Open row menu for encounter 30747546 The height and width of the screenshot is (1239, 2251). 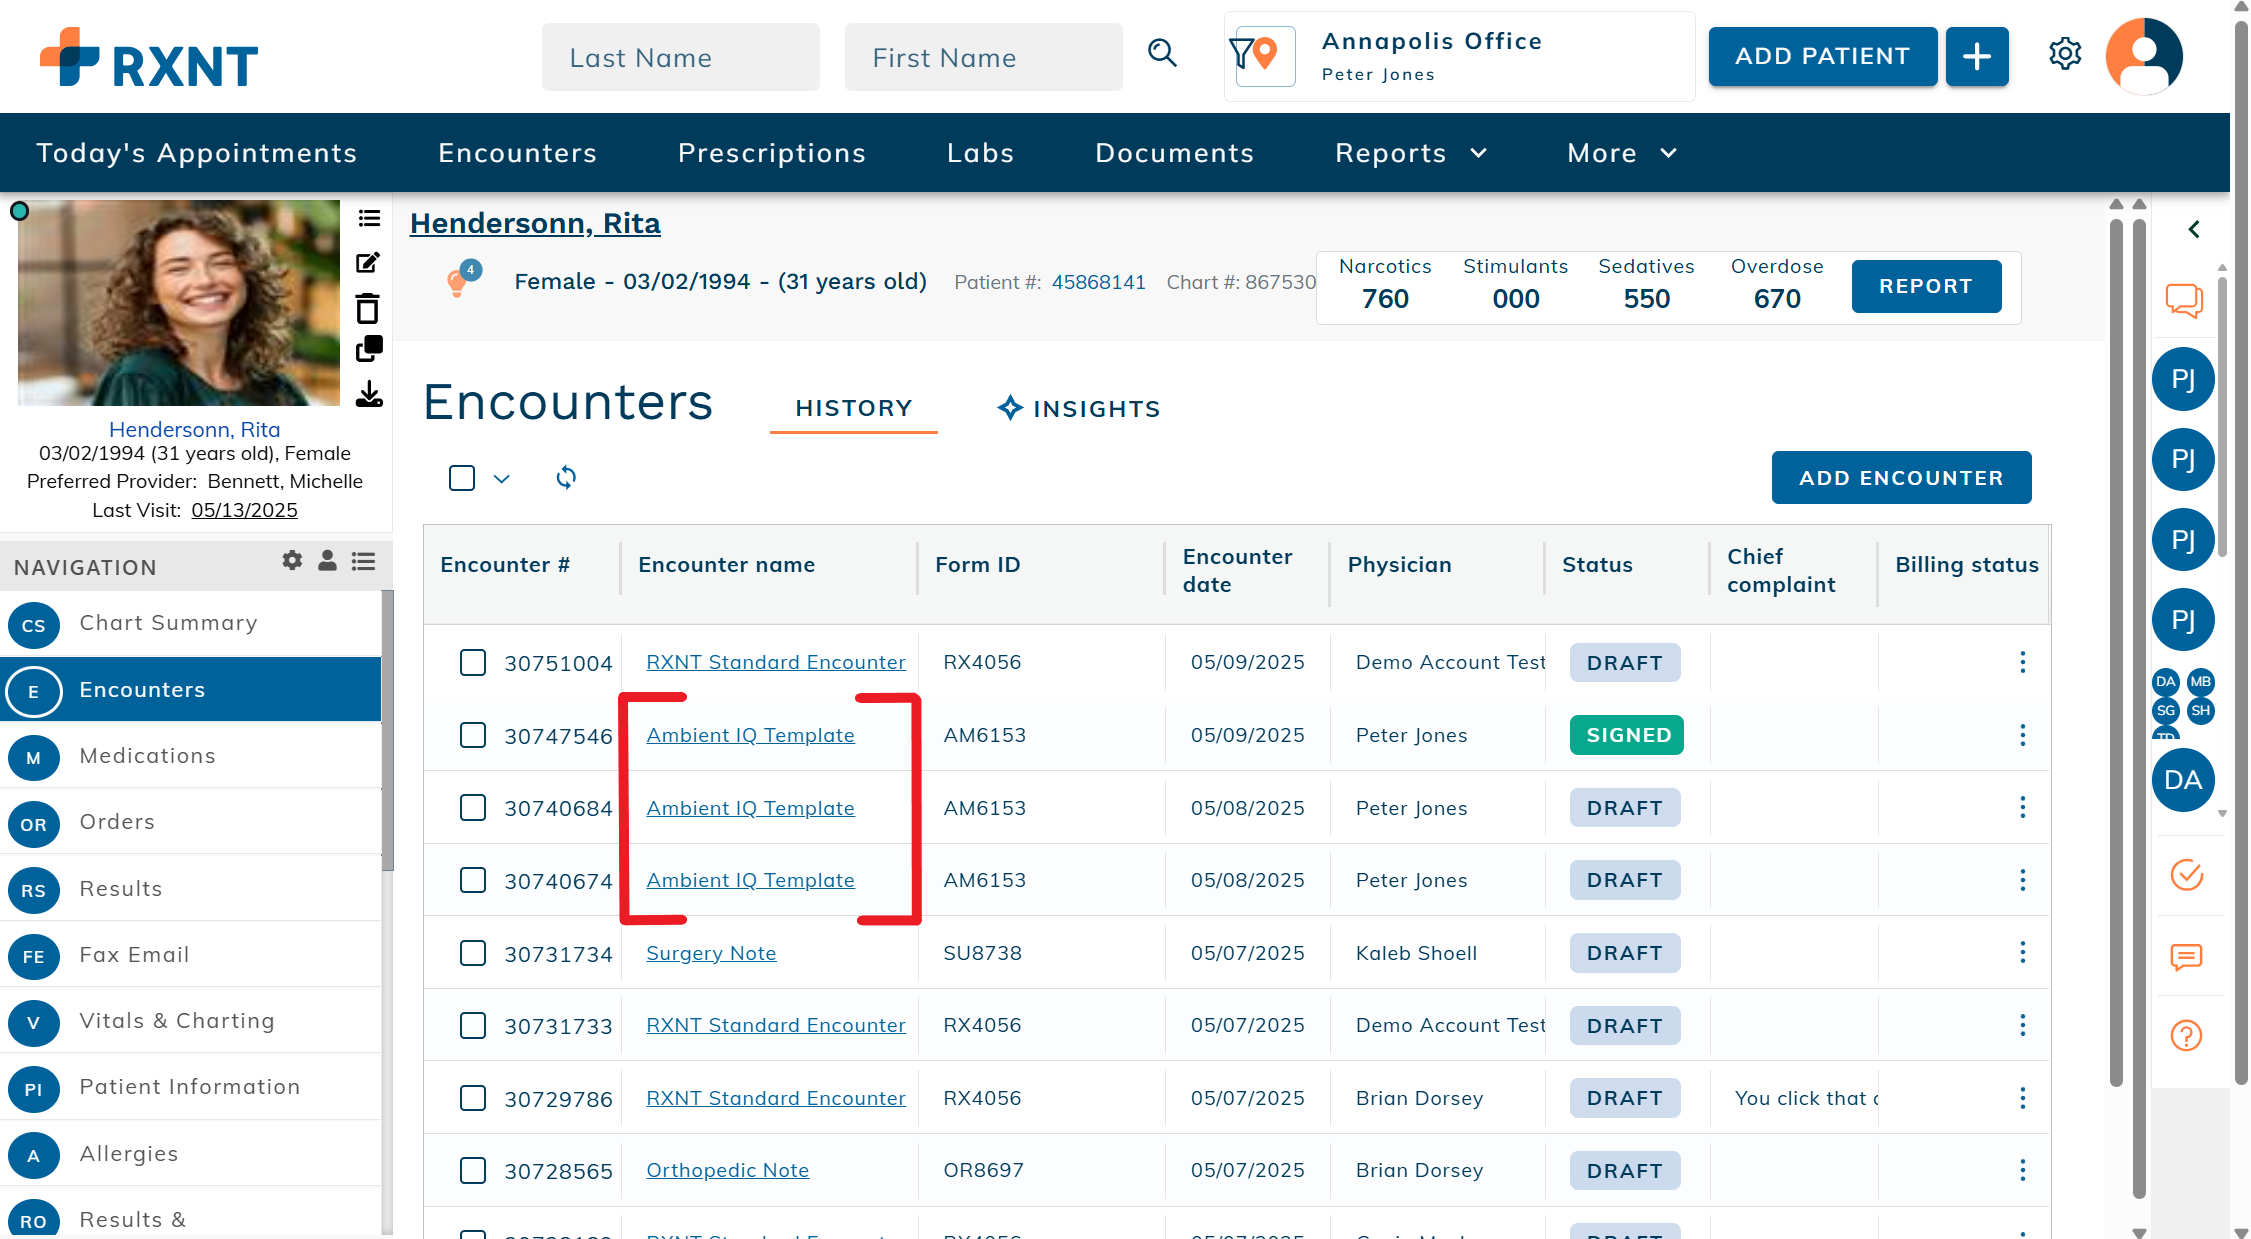[x=2022, y=735]
